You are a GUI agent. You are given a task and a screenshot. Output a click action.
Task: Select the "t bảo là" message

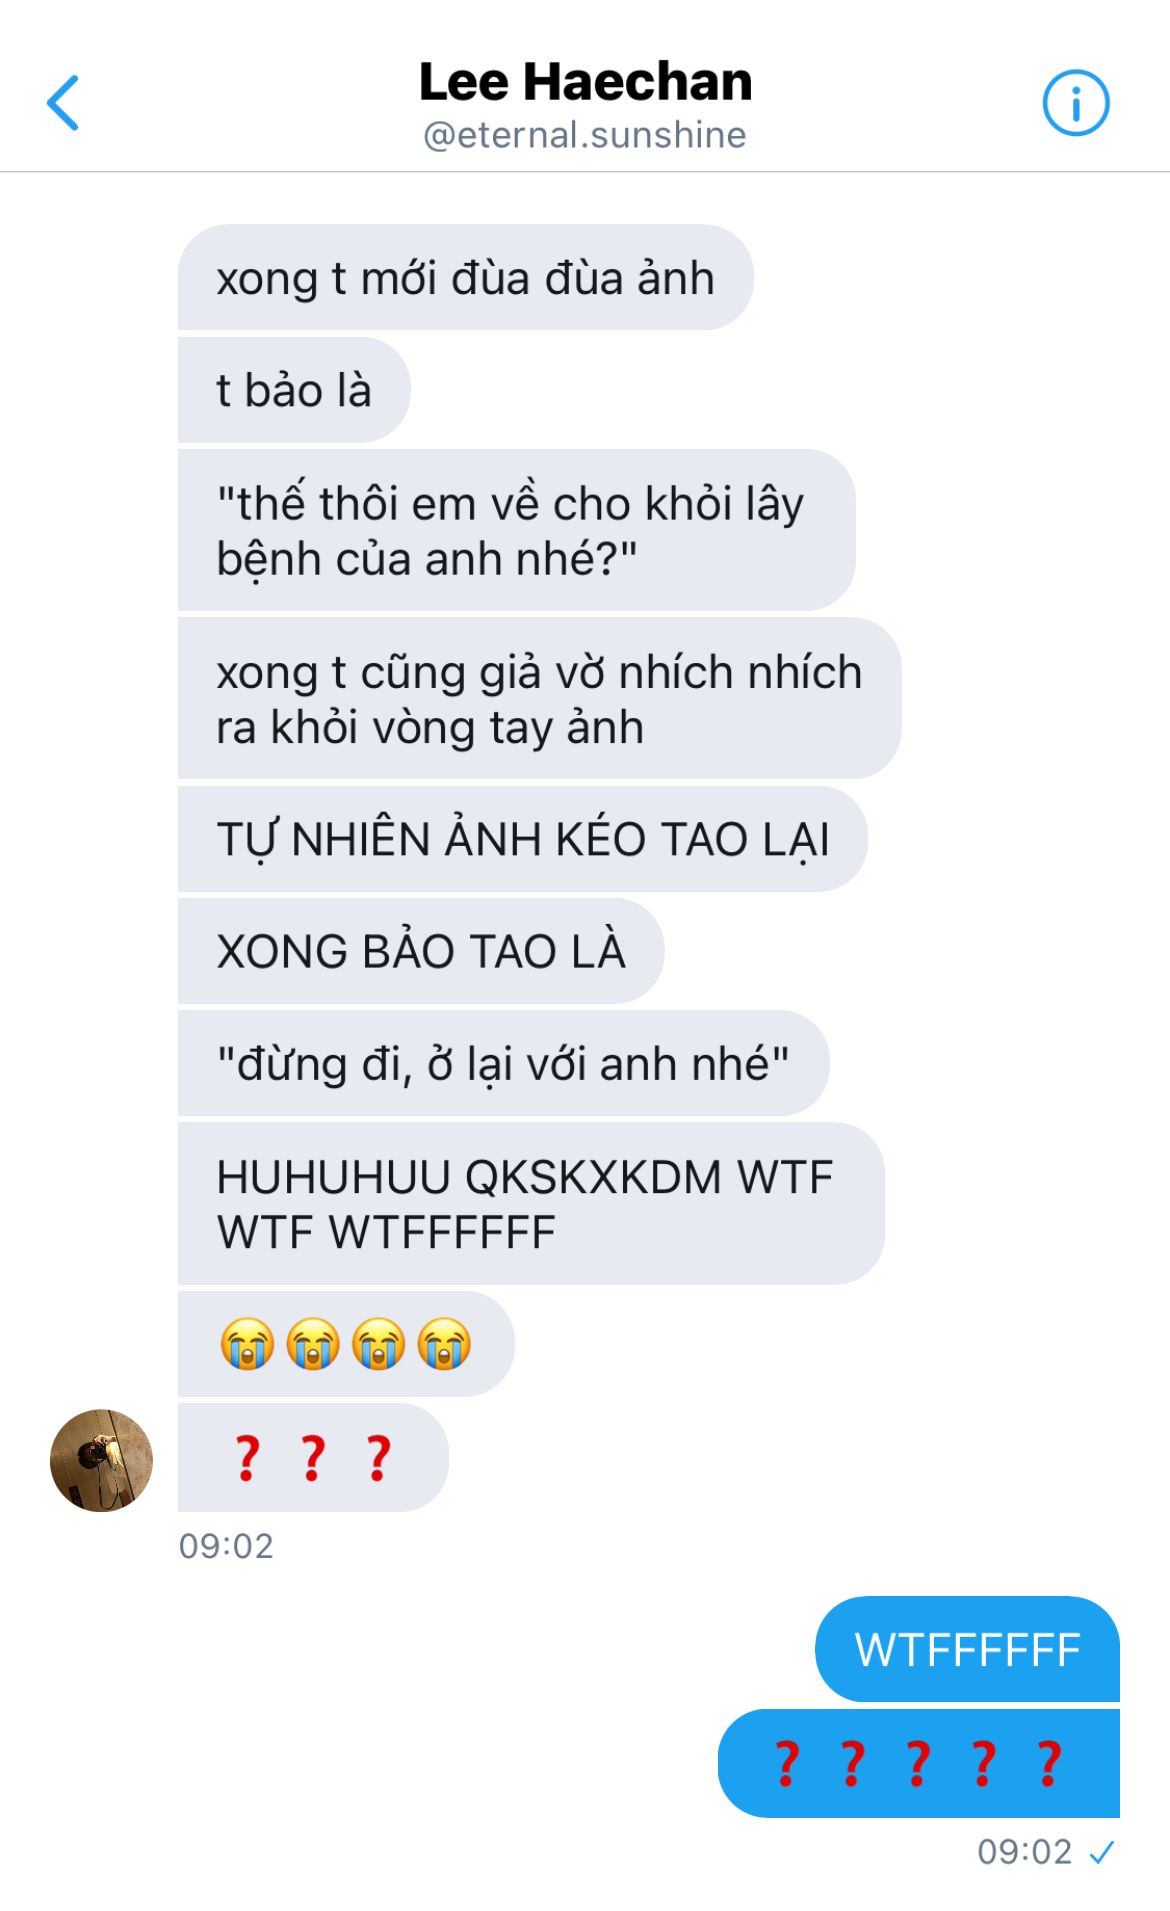(294, 390)
